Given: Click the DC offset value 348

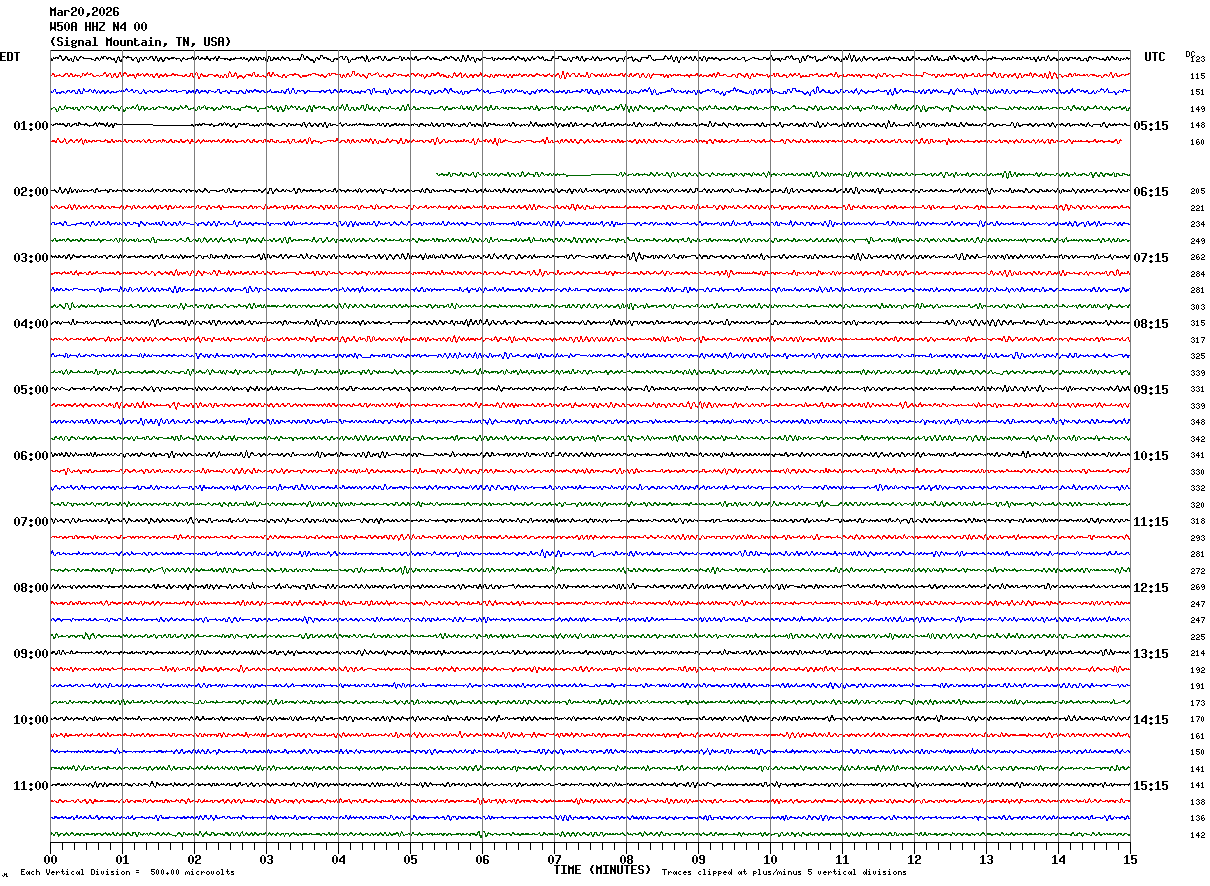Looking at the screenshot, I should pyautogui.click(x=1197, y=422).
